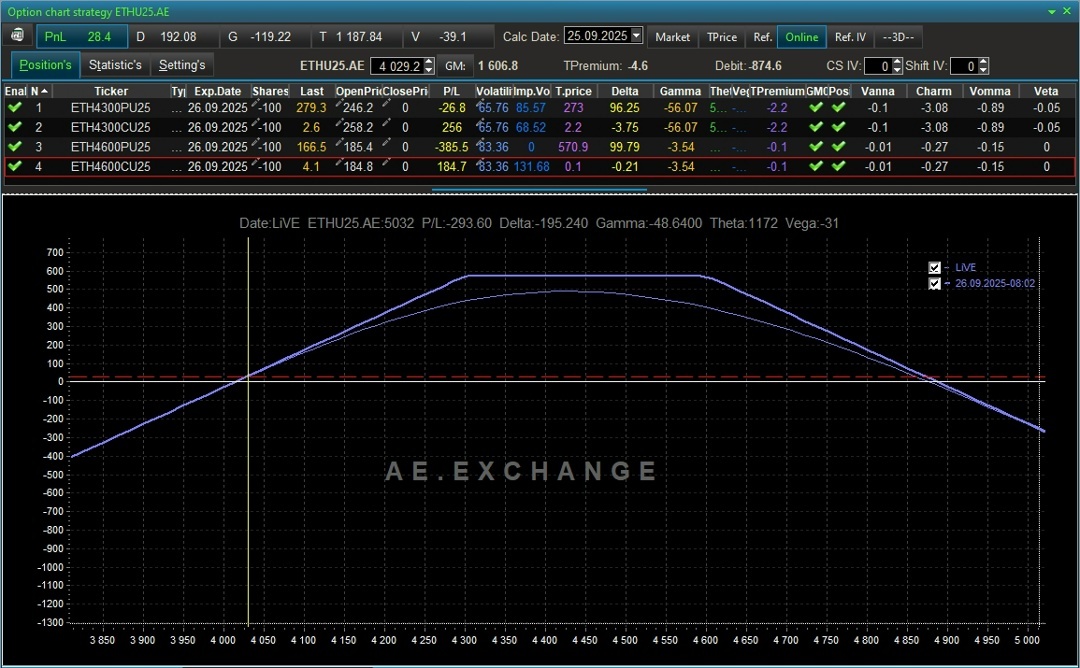Edit open price 246.2 via pencil icon
This screenshot has width=1080, height=668.
(340, 104)
